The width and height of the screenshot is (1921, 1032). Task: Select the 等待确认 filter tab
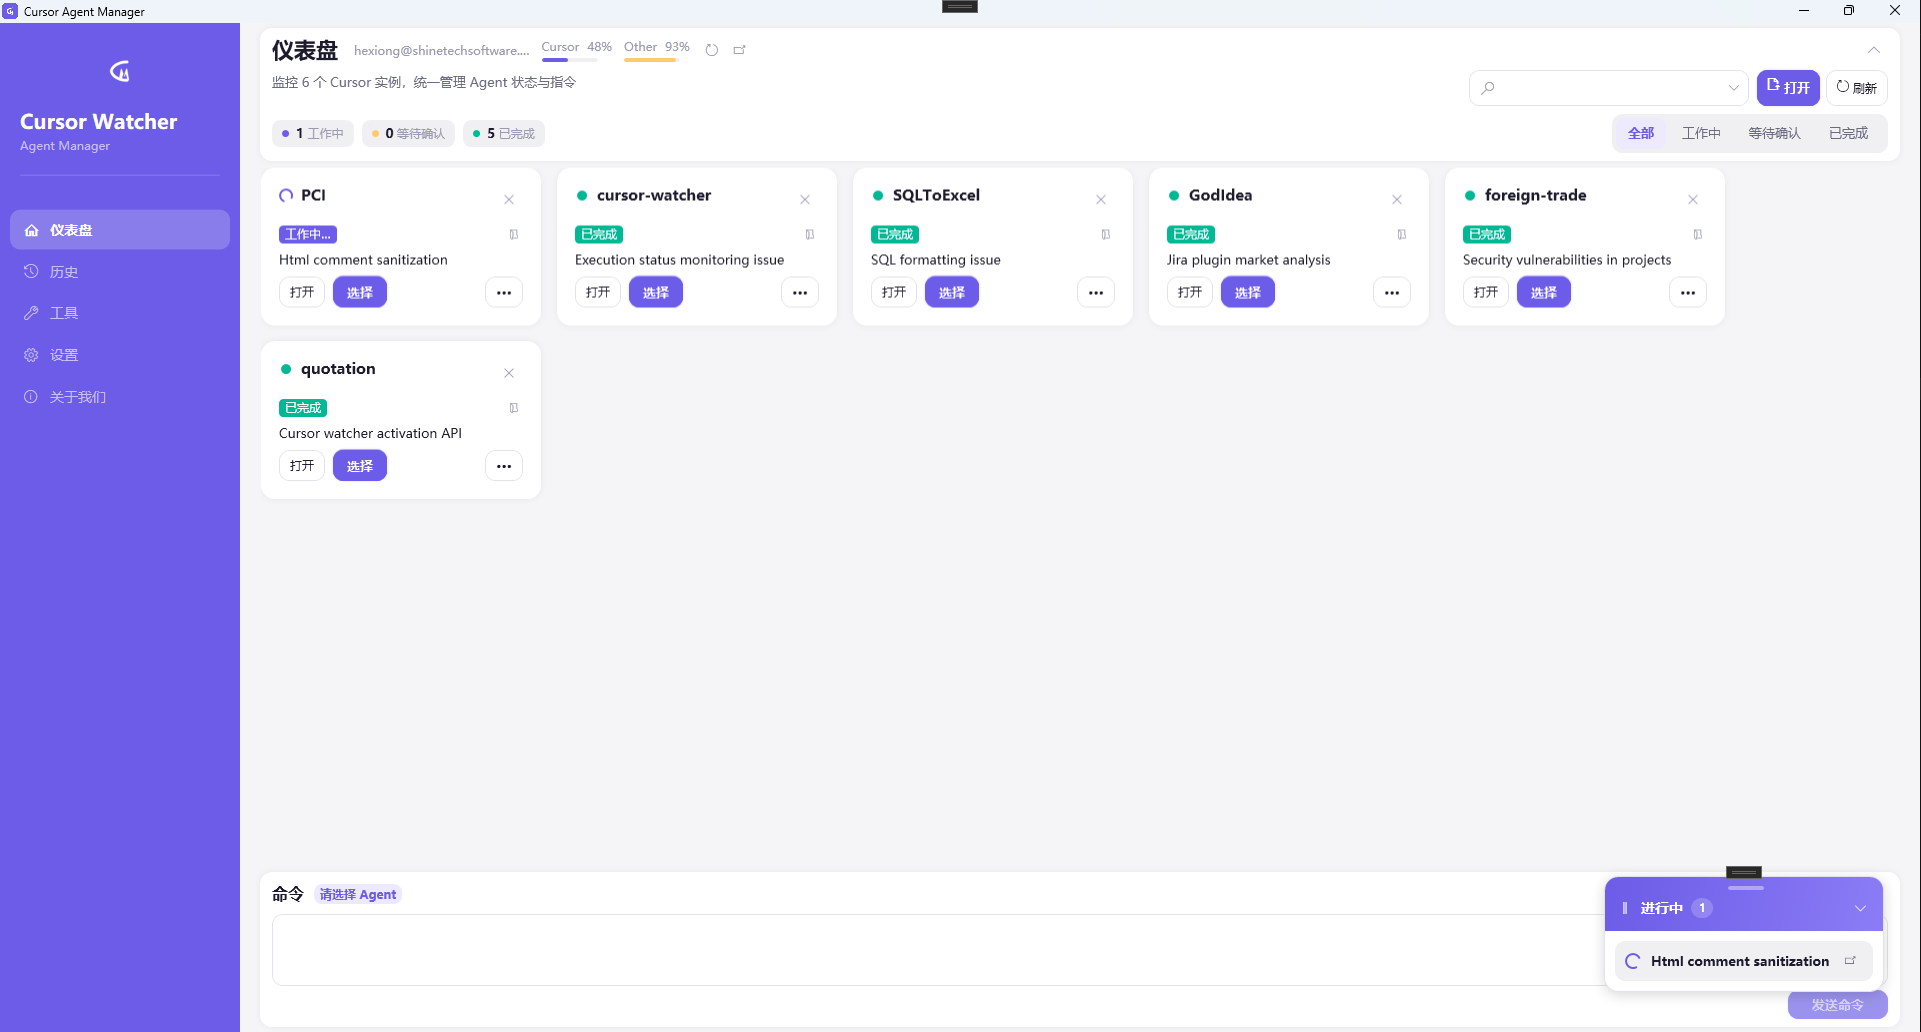tap(1774, 133)
